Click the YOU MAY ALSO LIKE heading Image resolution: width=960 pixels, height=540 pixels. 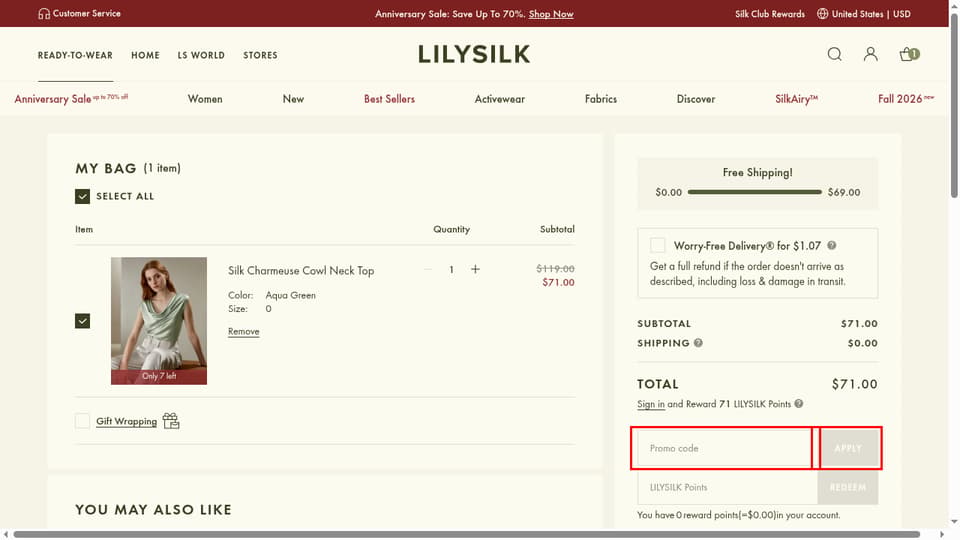coord(153,509)
